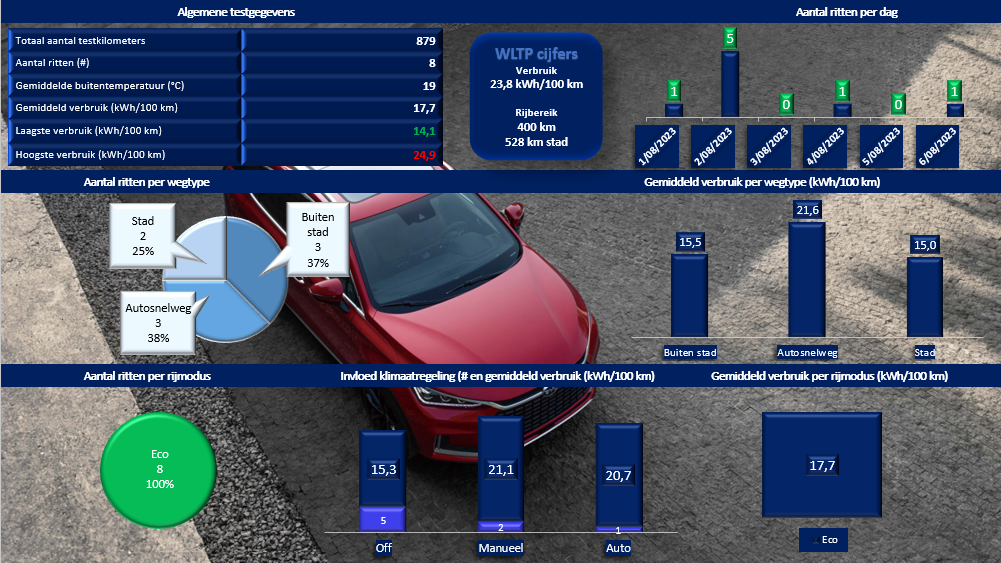Click the total kilometers value 879
The image size is (1001, 563).
pos(425,41)
